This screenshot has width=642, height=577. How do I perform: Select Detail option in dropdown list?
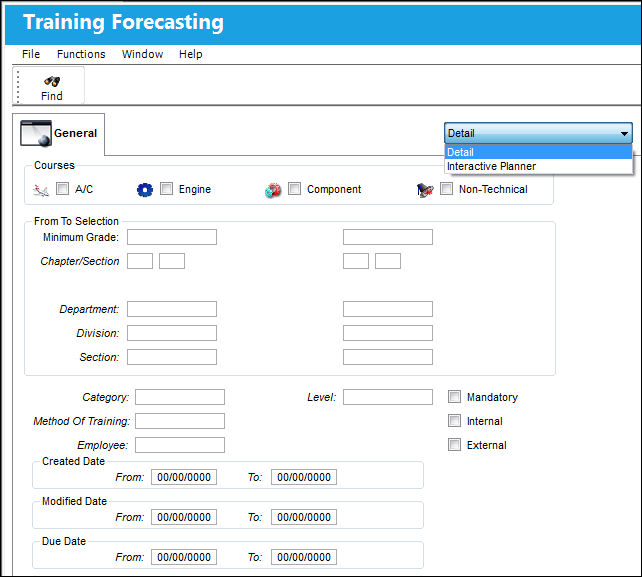(538, 152)
